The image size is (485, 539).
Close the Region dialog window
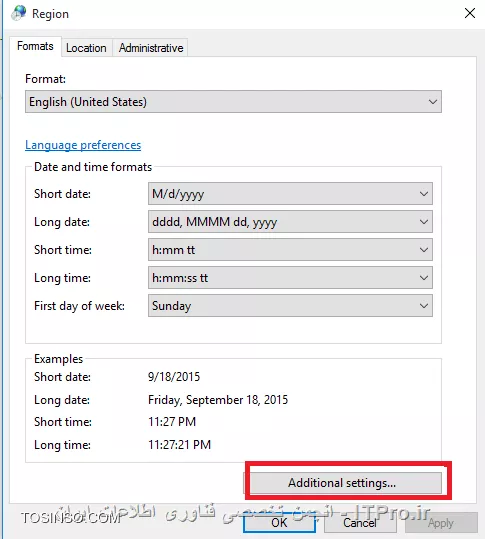(470, 13)
